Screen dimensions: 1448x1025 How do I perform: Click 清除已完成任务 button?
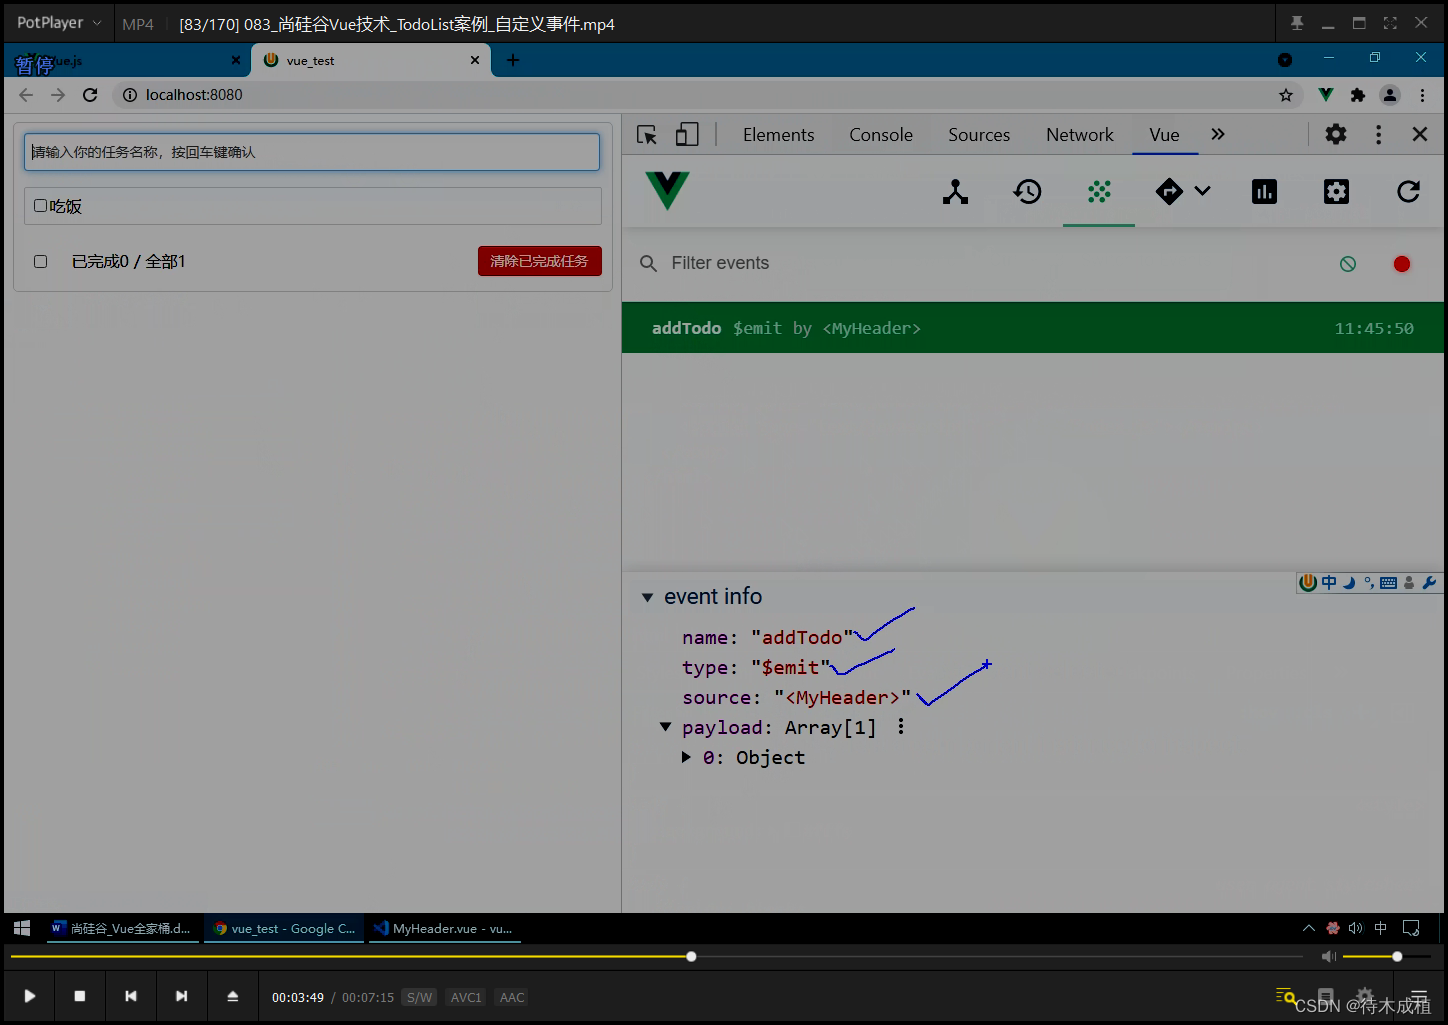pos(540,261)
